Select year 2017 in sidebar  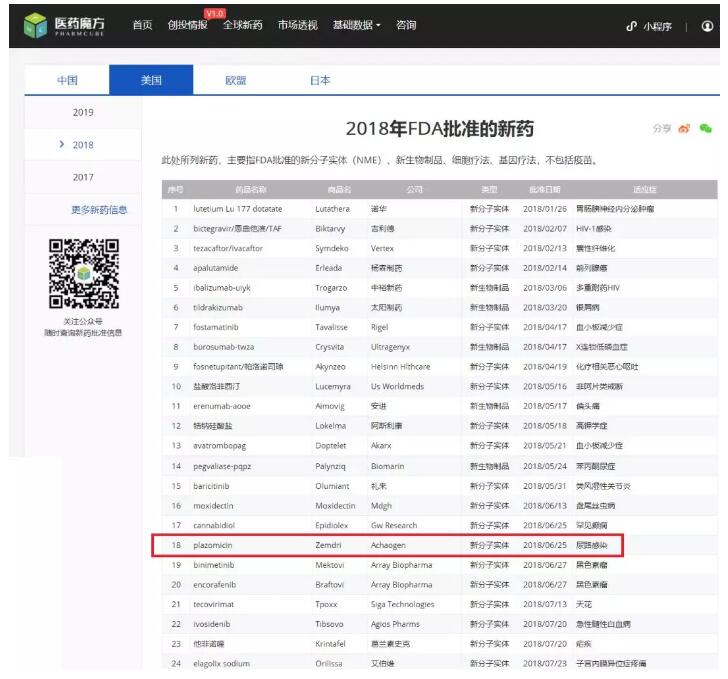coord(83,177)
